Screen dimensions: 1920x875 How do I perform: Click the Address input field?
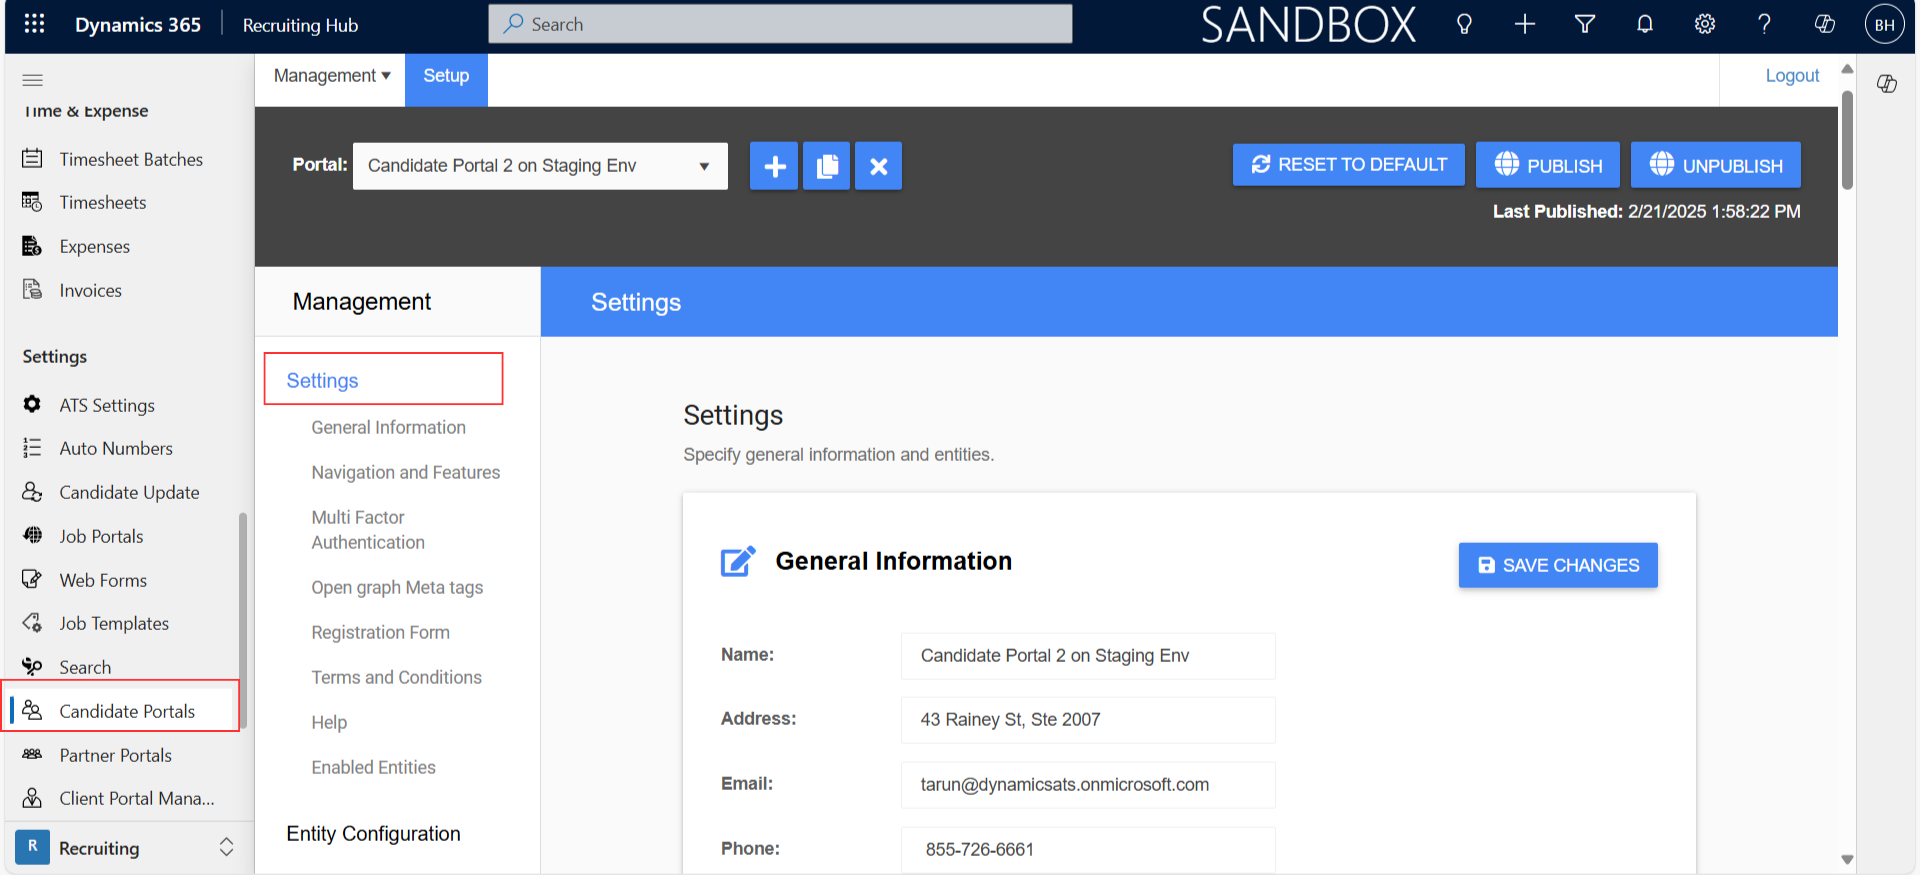click(1088, 720)
